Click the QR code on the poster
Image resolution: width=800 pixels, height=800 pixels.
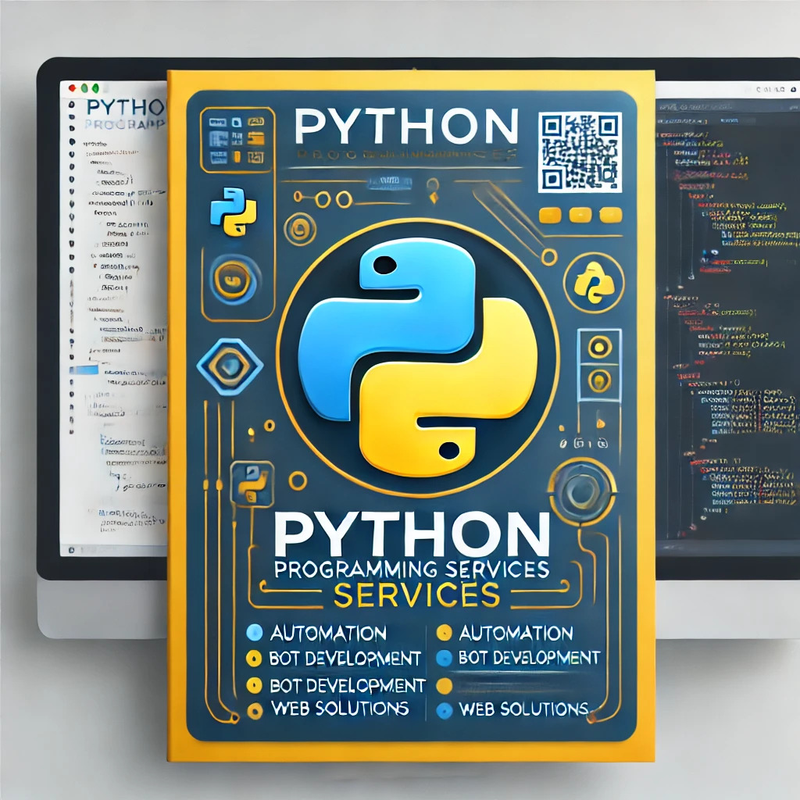click(579, 150)
